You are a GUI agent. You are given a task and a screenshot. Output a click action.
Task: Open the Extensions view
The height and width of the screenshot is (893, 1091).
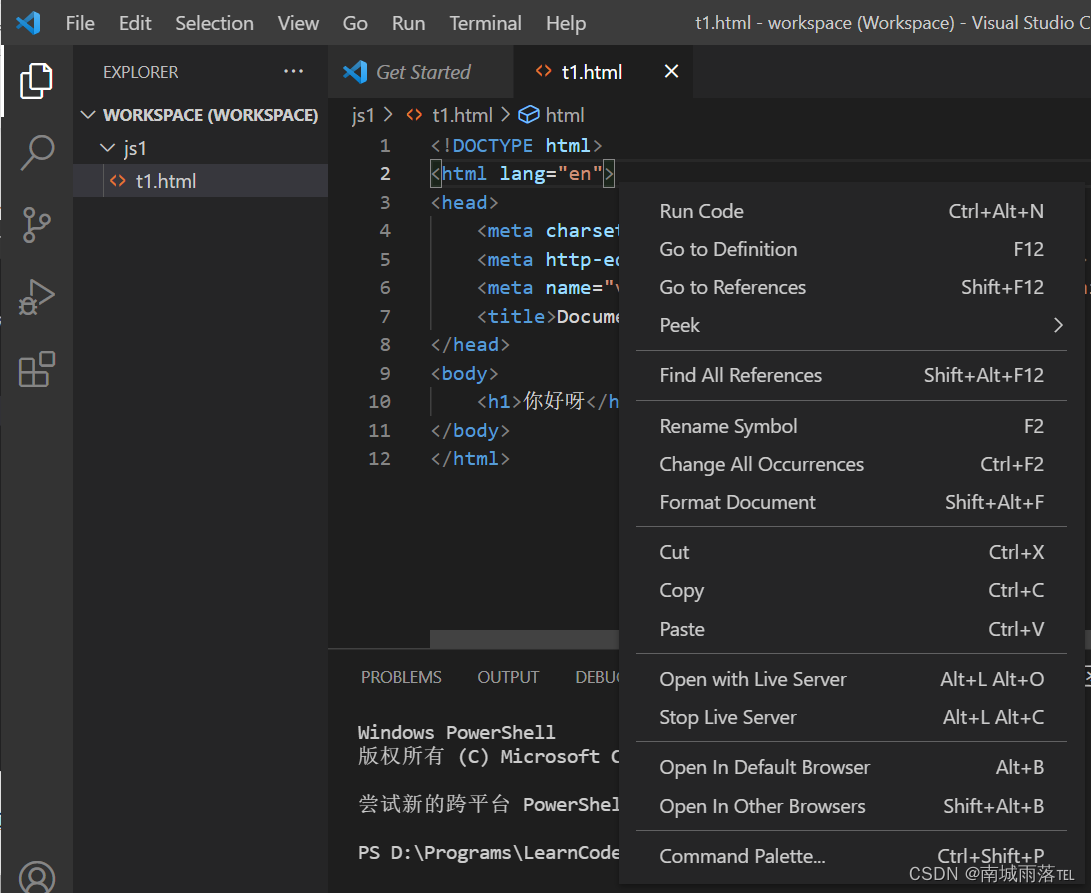click(x=36, y=369)
